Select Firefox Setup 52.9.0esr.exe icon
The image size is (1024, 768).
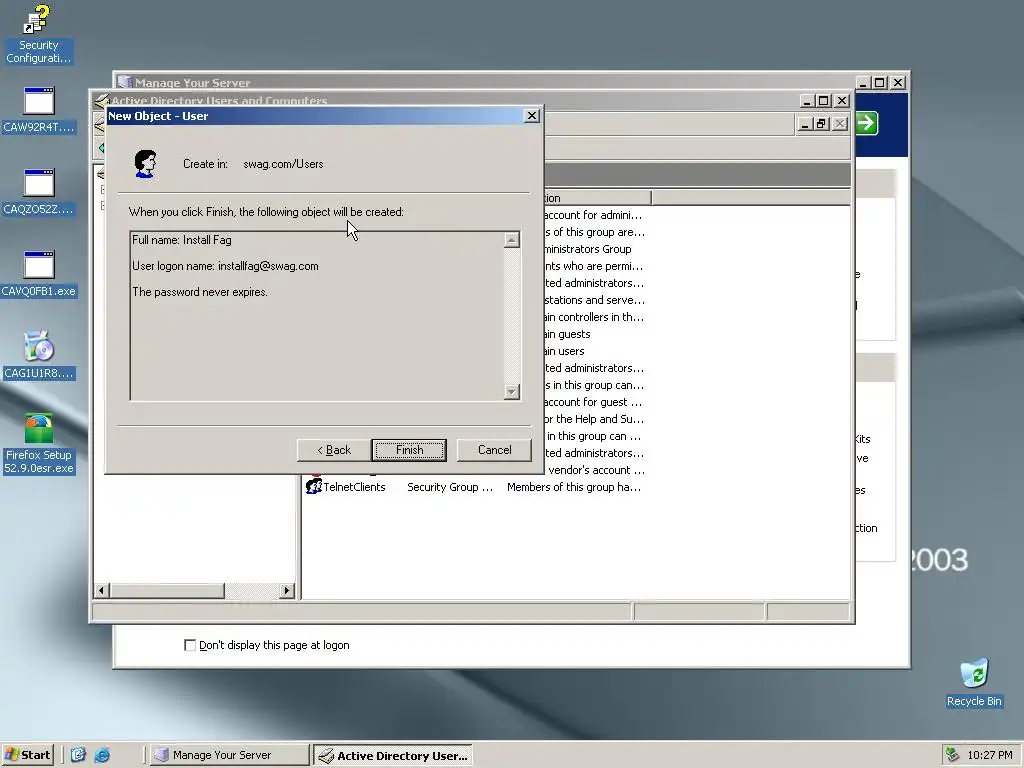click(39, 444)
